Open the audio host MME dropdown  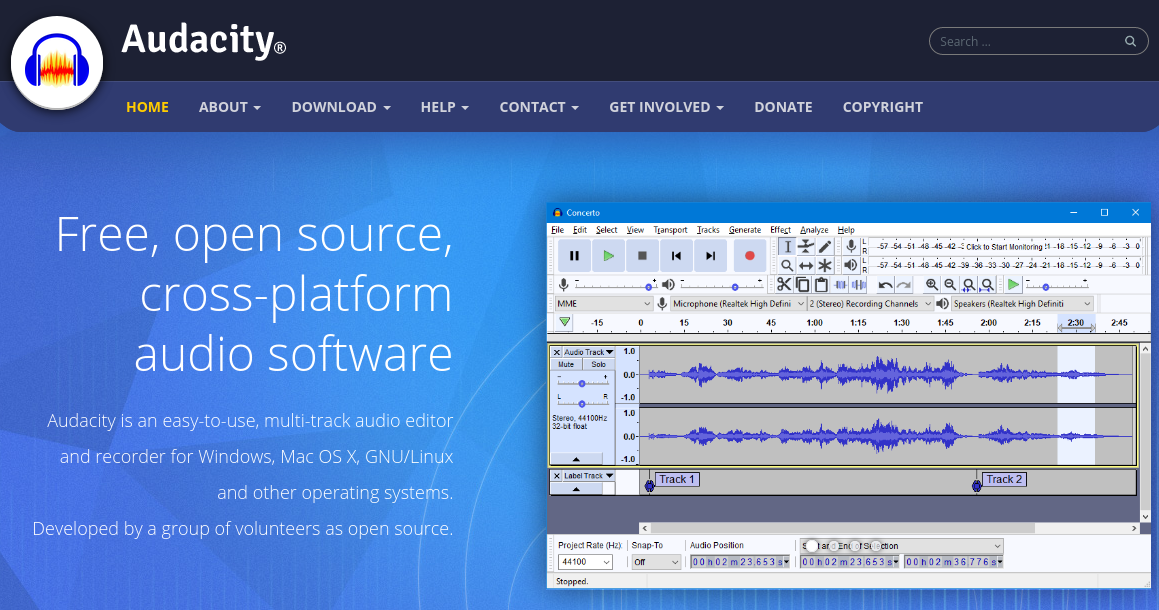pos(604,304)
